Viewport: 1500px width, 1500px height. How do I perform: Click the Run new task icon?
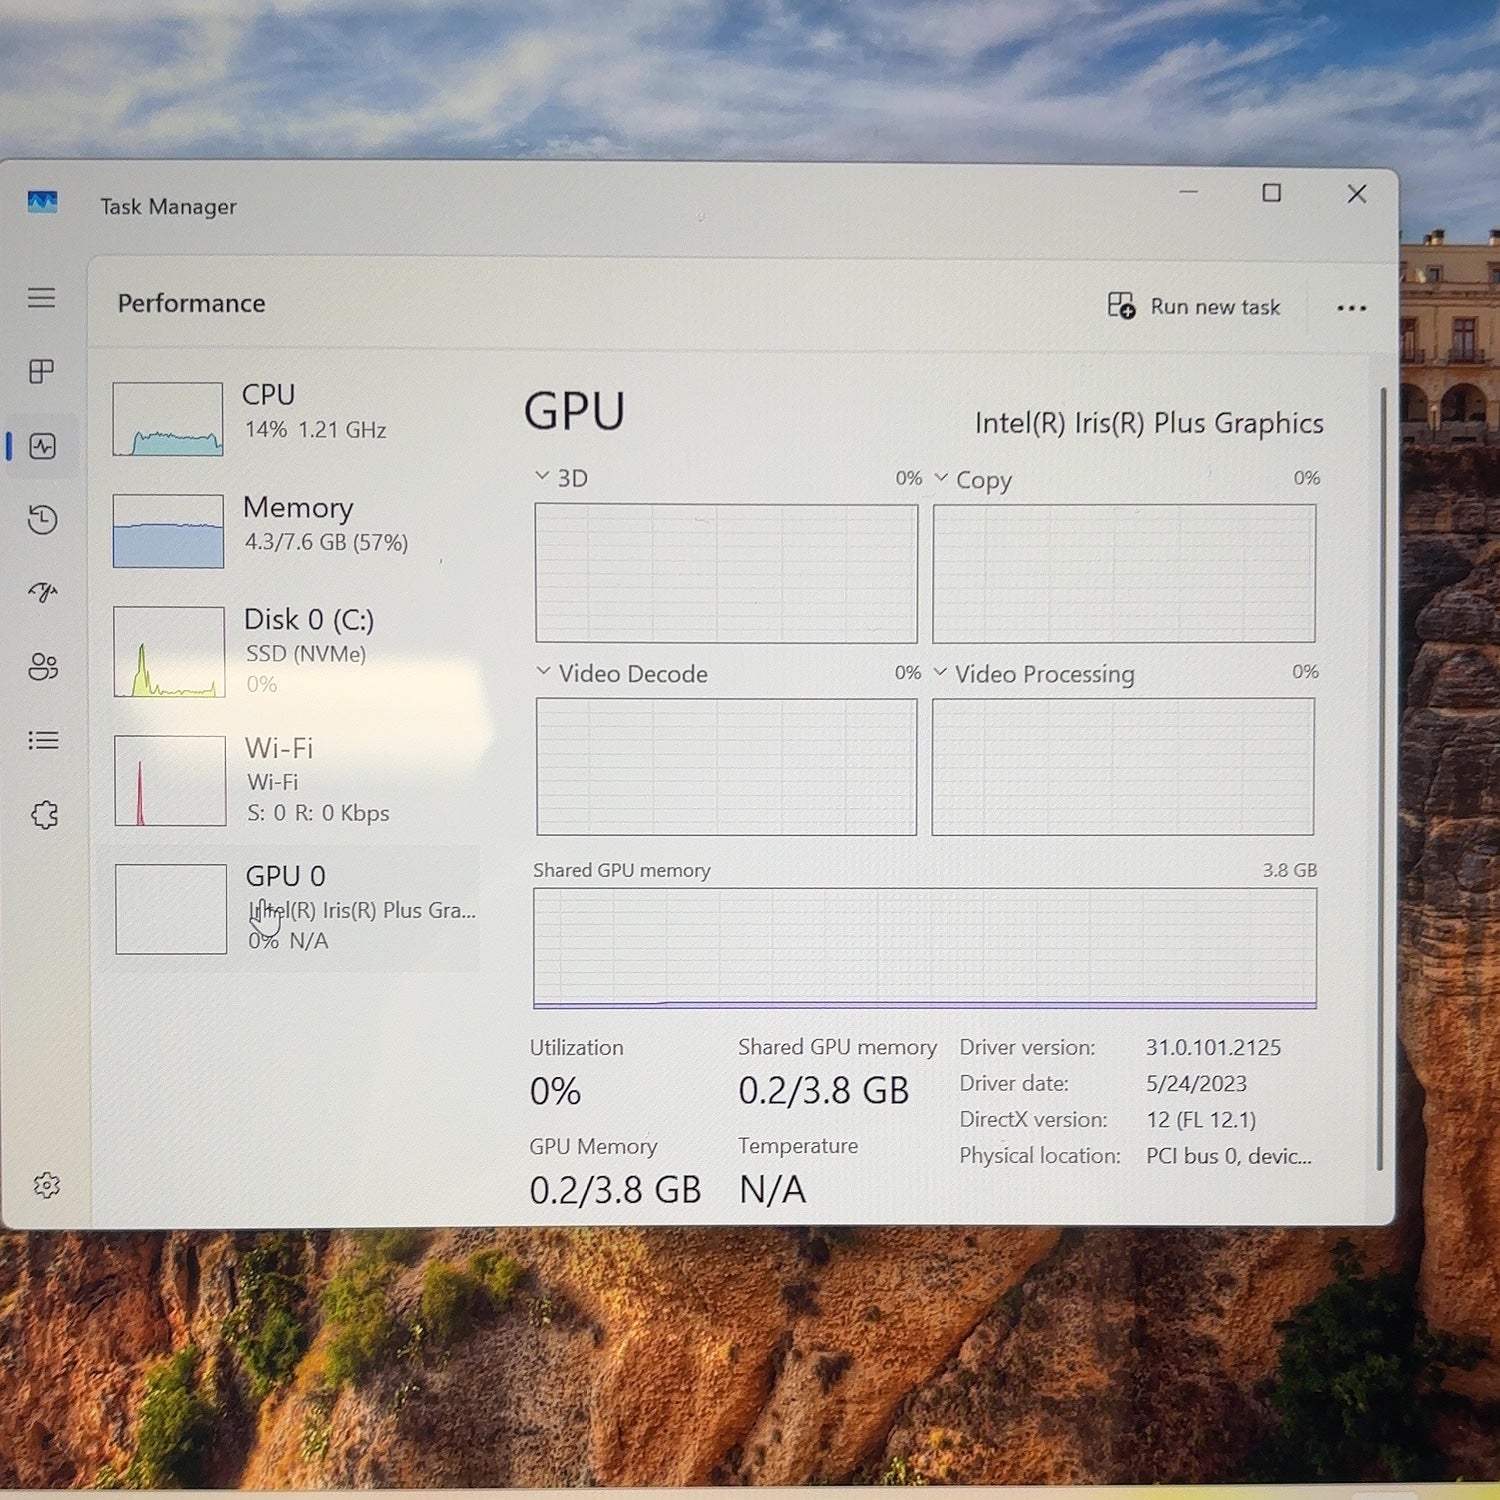(1121, 305)
